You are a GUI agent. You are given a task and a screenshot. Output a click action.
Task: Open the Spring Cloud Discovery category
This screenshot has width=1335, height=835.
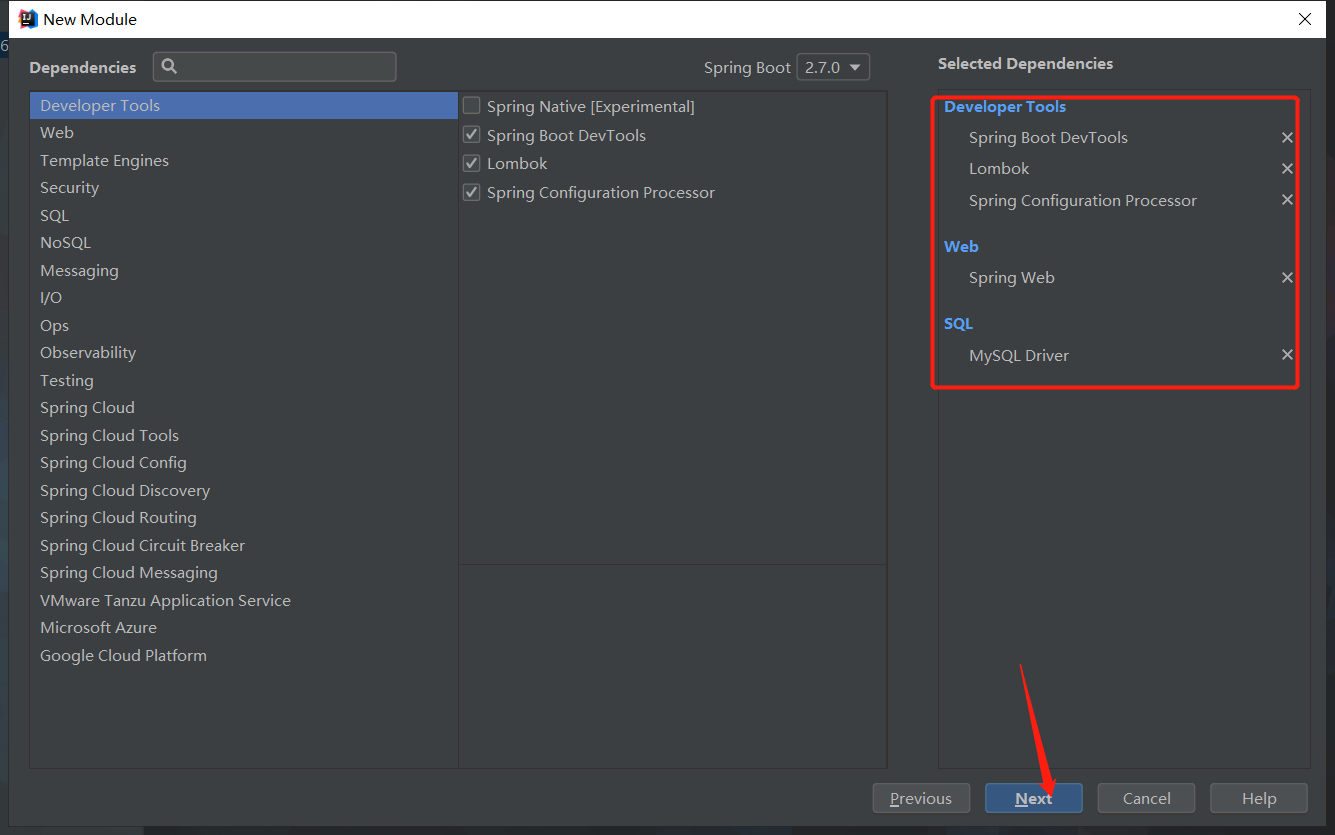point(125,490)
